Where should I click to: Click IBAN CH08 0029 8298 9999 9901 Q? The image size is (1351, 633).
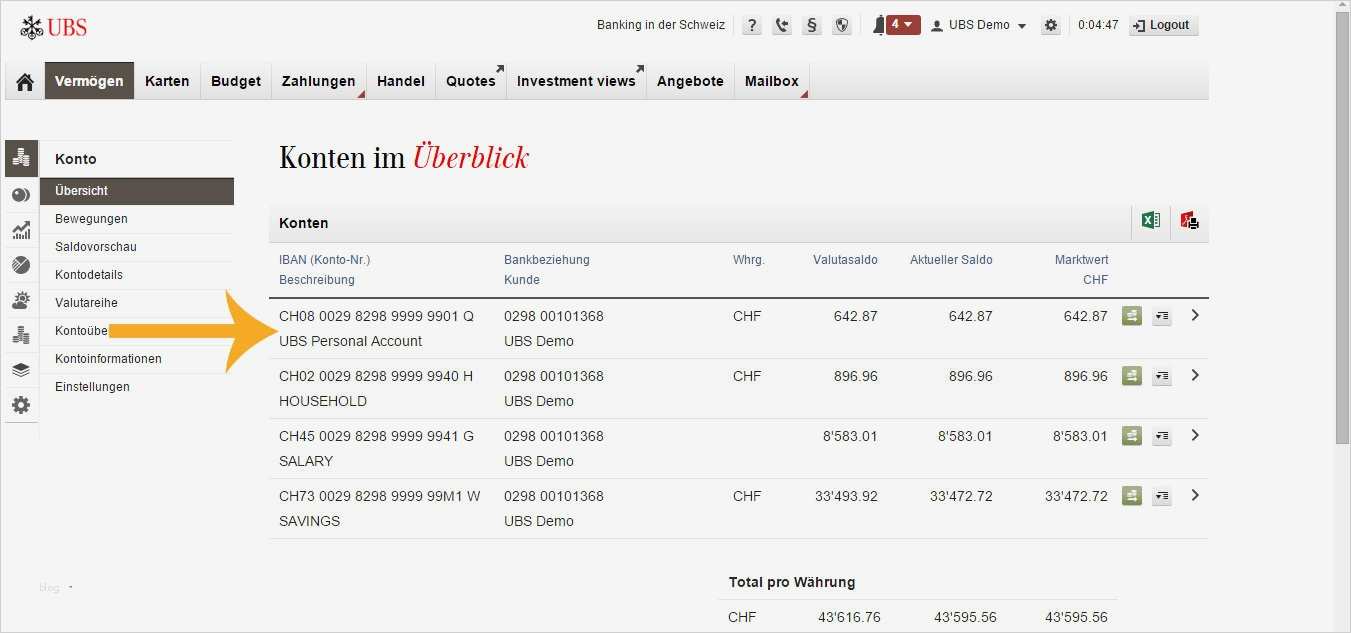point(376,316)
